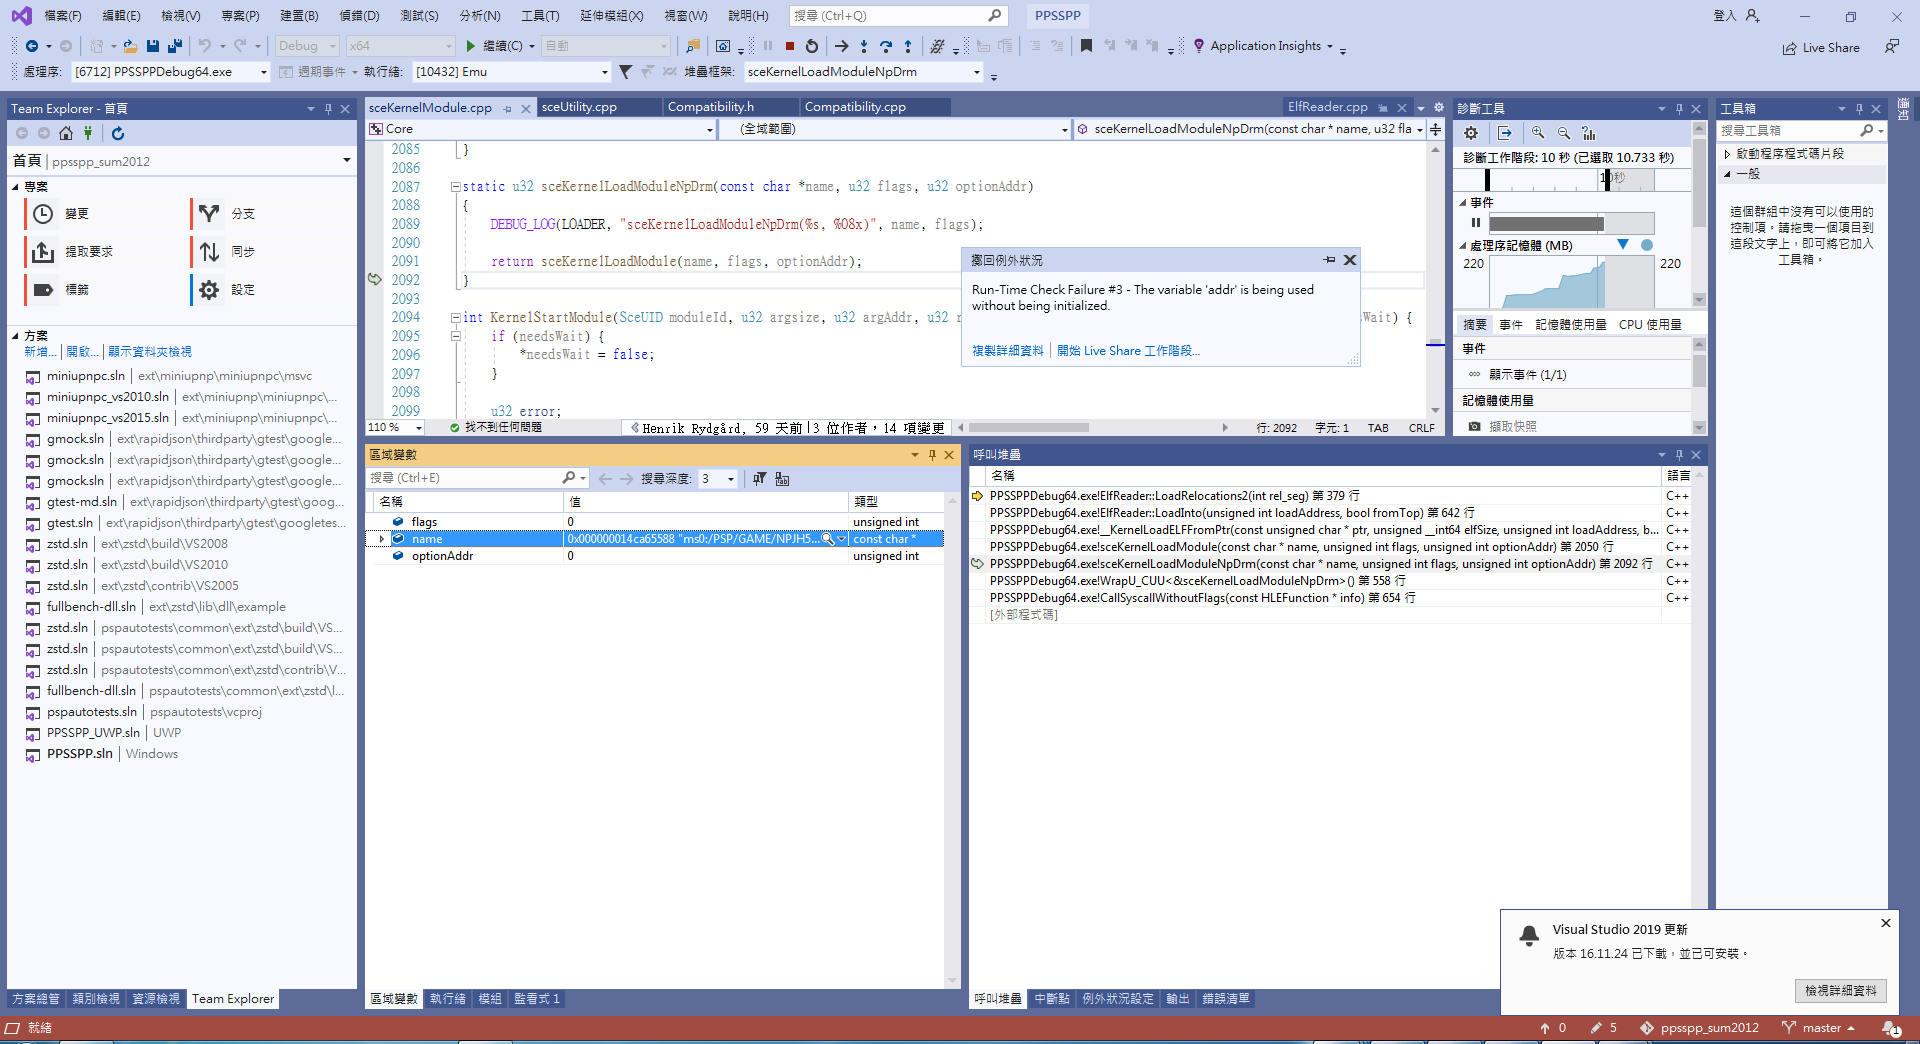Click the Team Explorer Refresh icon
The width and height of the screenshot is (1920, 1044).
(x=118, y=133)
